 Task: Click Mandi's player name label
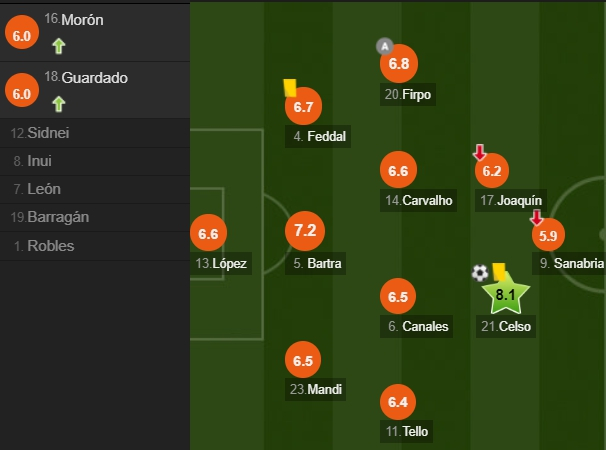click(316, 390)
